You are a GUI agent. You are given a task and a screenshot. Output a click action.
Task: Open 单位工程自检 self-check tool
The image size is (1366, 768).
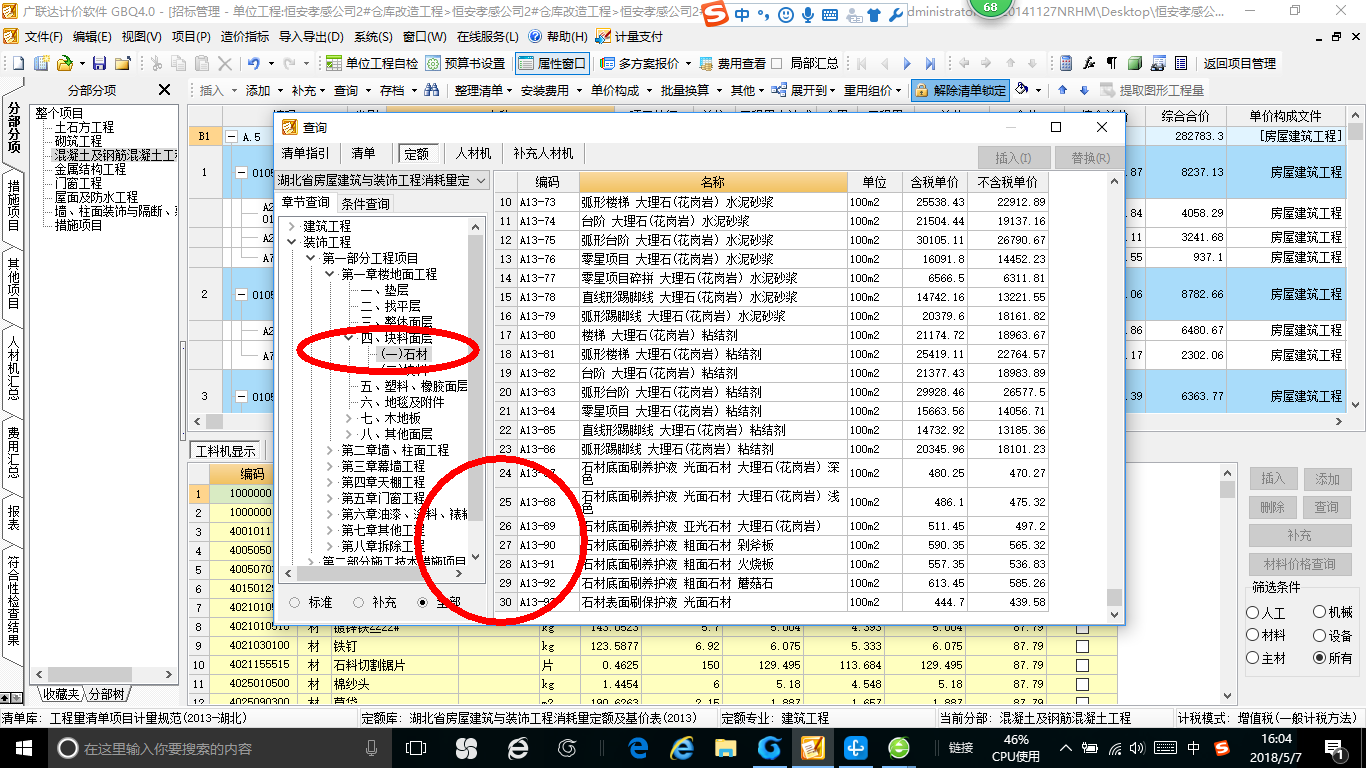(x=372, y=63)
